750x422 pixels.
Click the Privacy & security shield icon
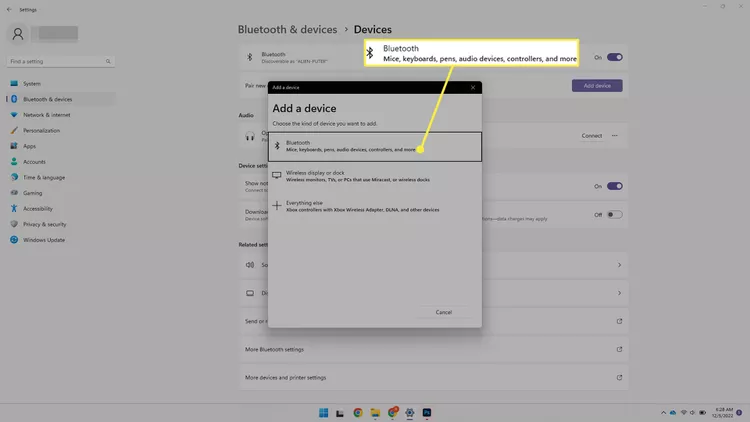tap(14, 224)
